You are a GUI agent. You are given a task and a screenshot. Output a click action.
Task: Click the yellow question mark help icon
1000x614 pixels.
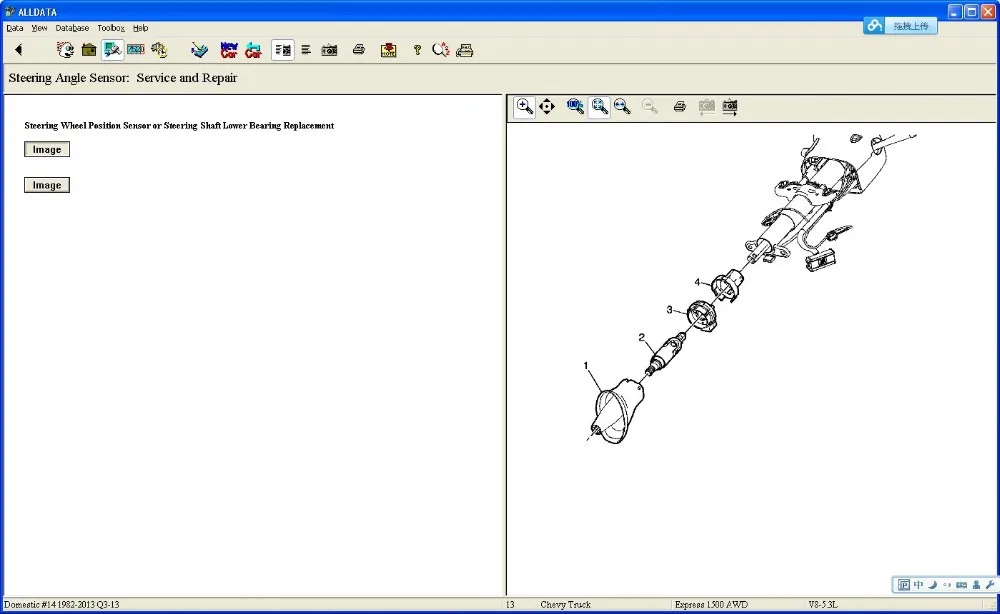[417, 50]
